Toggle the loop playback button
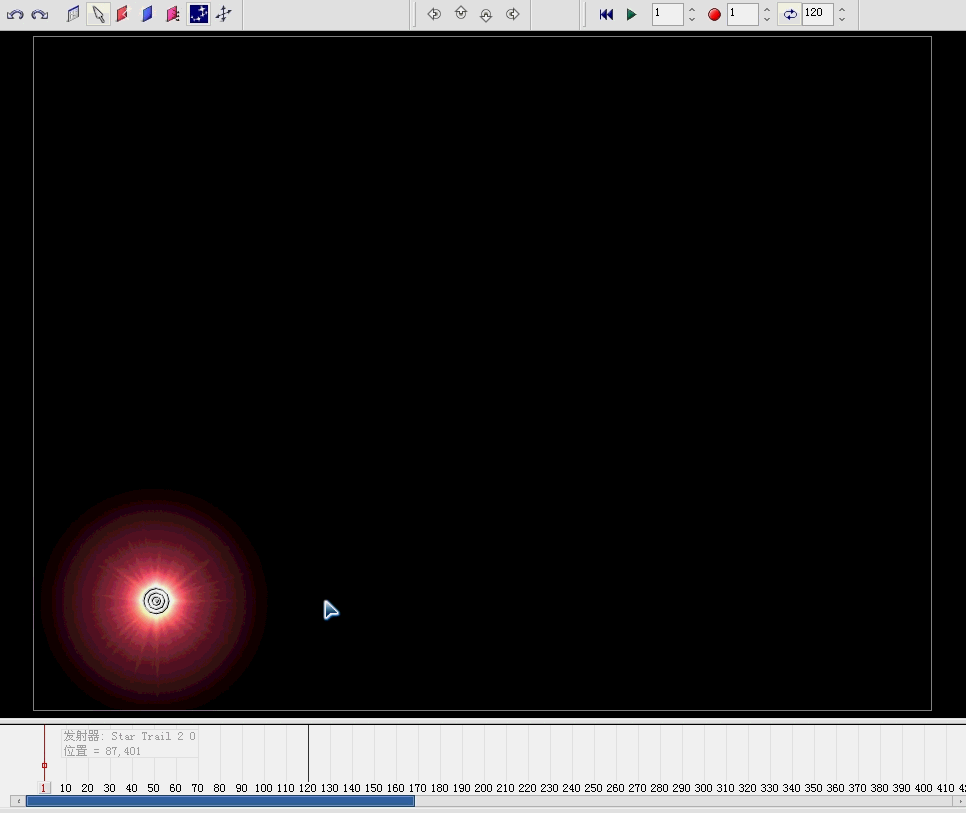 tap(790, 14)
